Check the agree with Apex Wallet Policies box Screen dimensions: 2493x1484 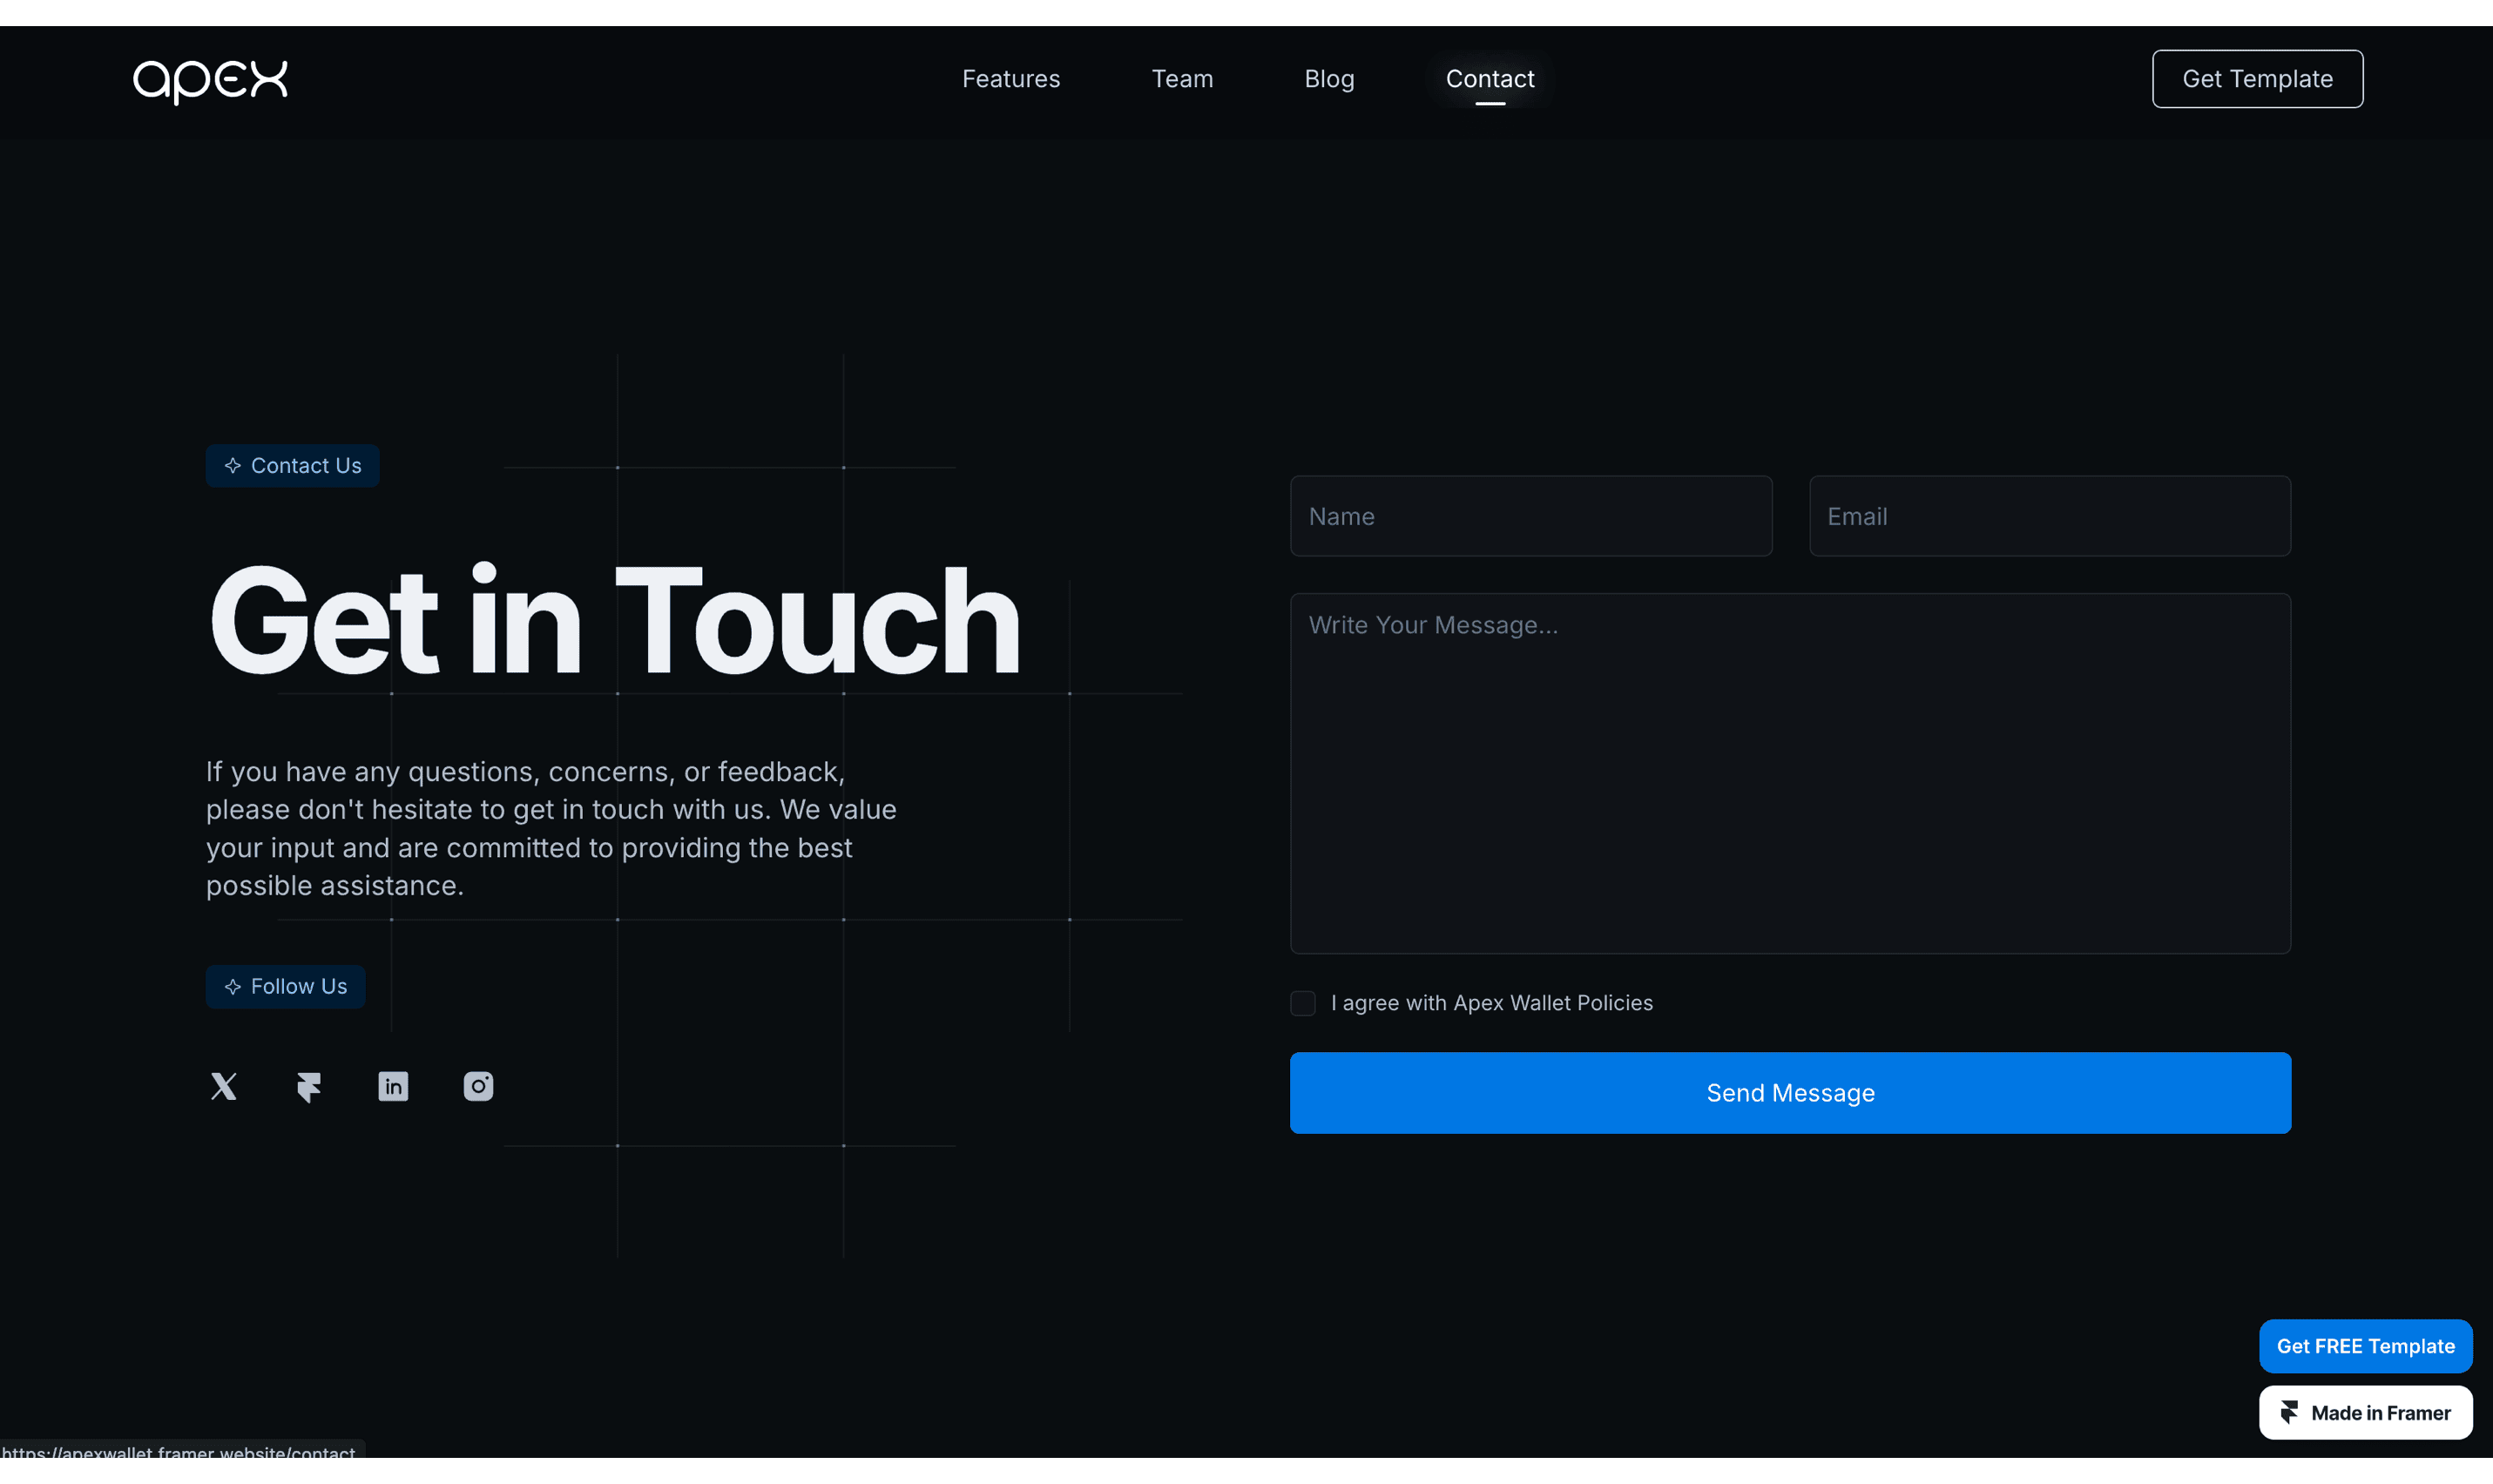point(1302,1003)
